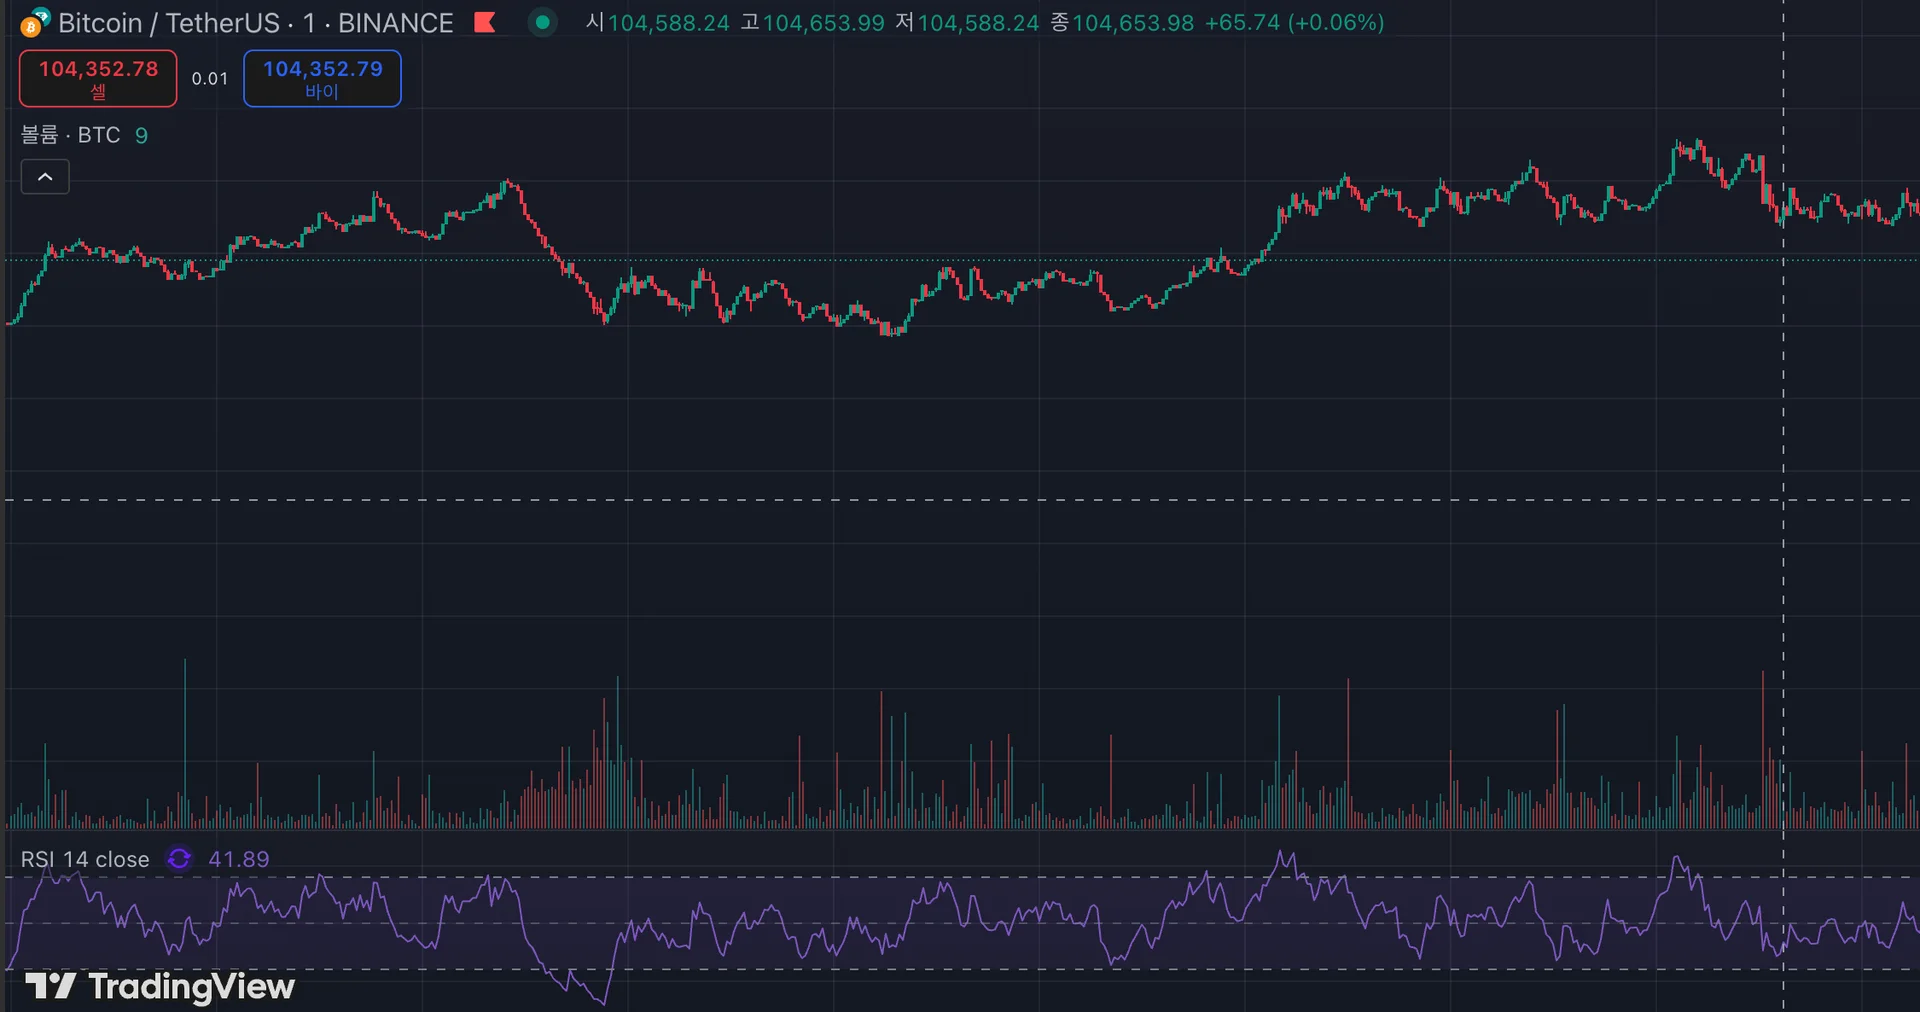Open the TradingView wordmark link
This screenshot has height=1012, width=1920.
click(192, 987)
